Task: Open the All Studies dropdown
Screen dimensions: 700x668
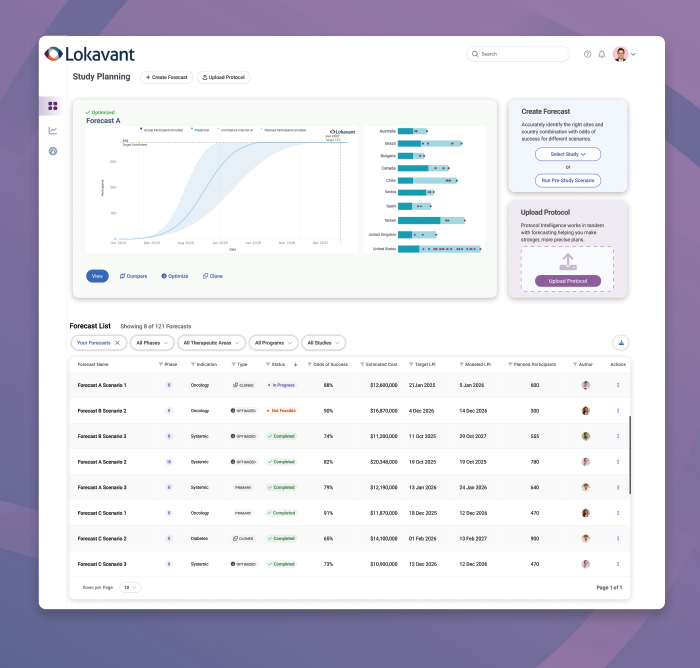Action: (324, 343)
